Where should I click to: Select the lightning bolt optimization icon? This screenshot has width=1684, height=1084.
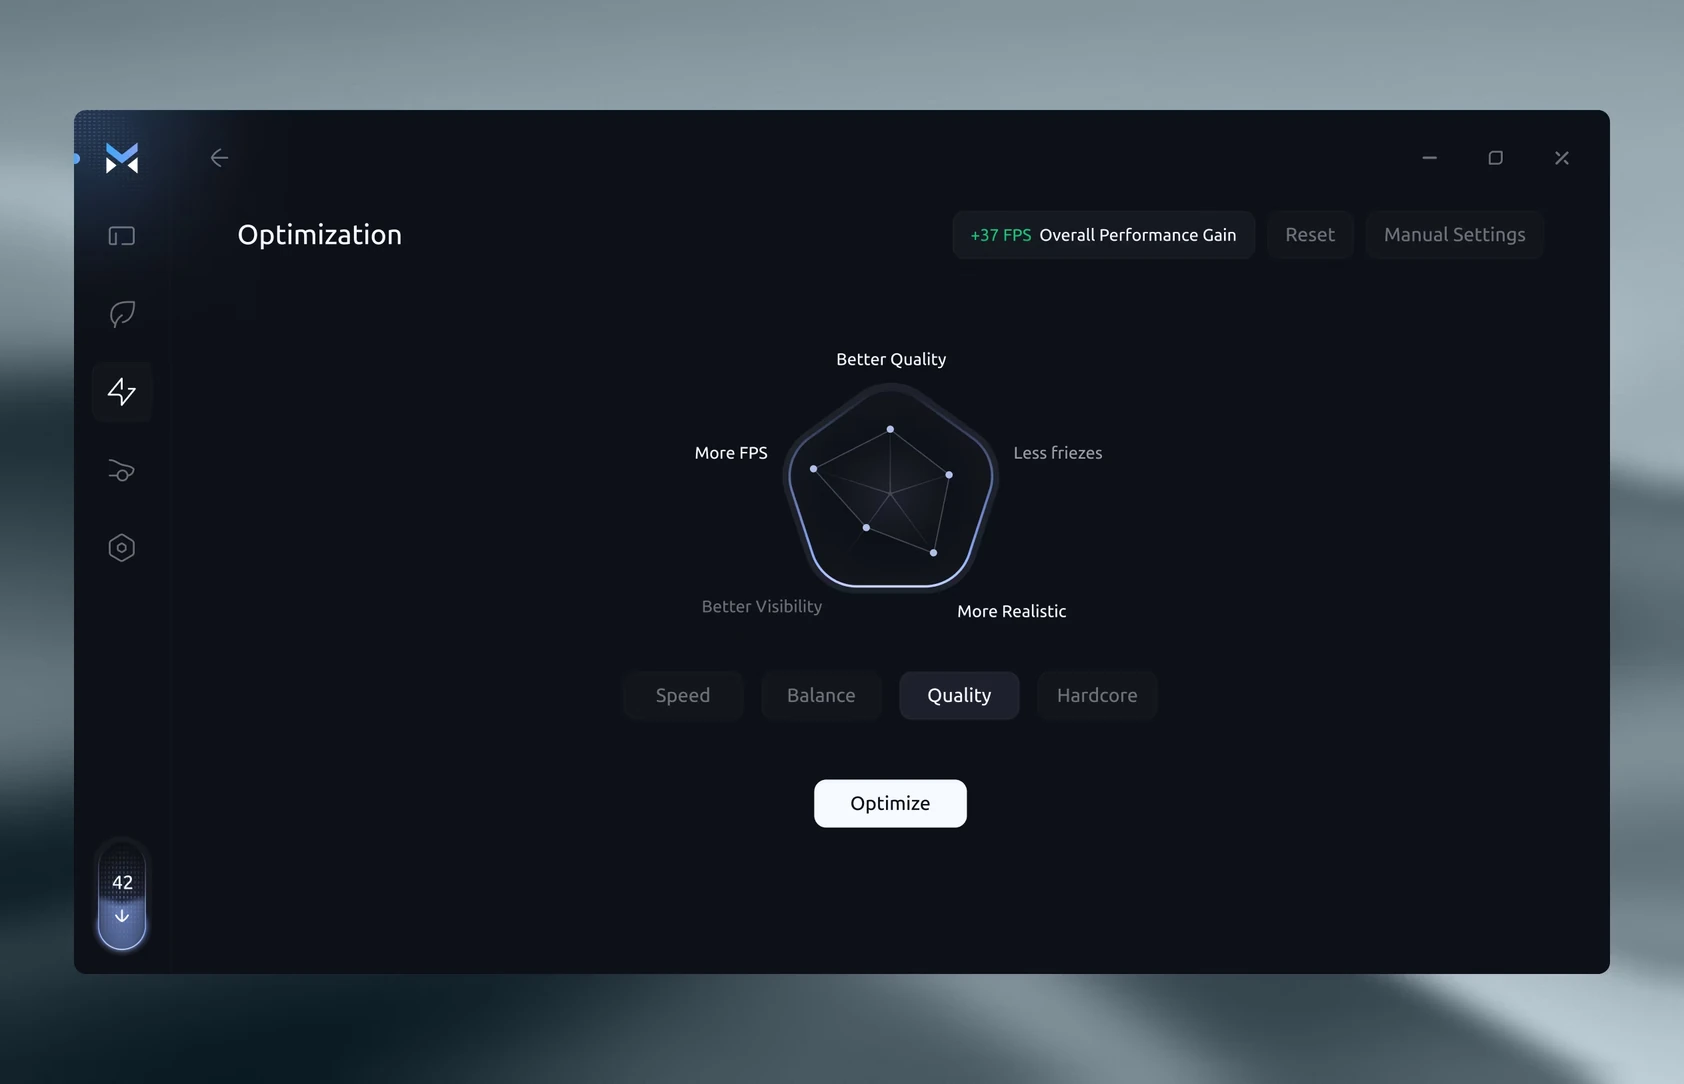tap(122, 392)
